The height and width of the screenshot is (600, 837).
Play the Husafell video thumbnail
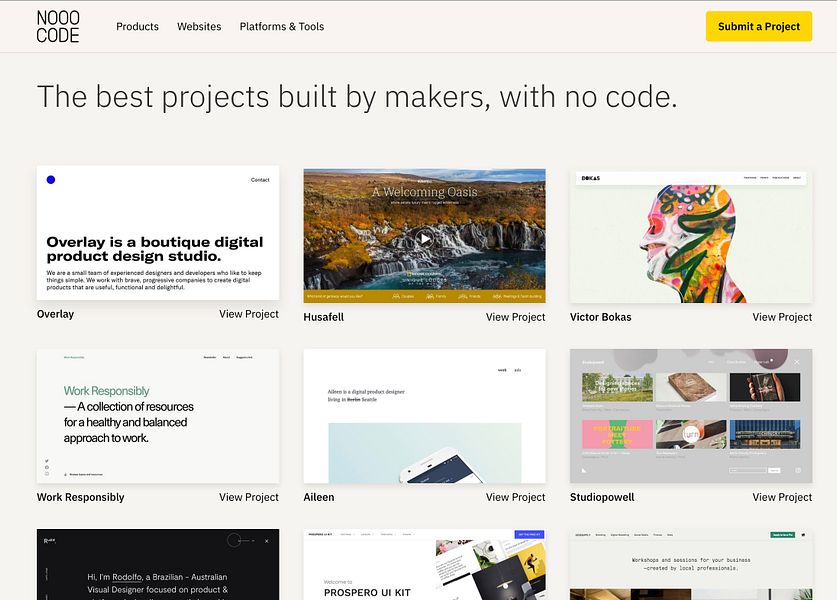pyautogui.click(x=424, y=239)
